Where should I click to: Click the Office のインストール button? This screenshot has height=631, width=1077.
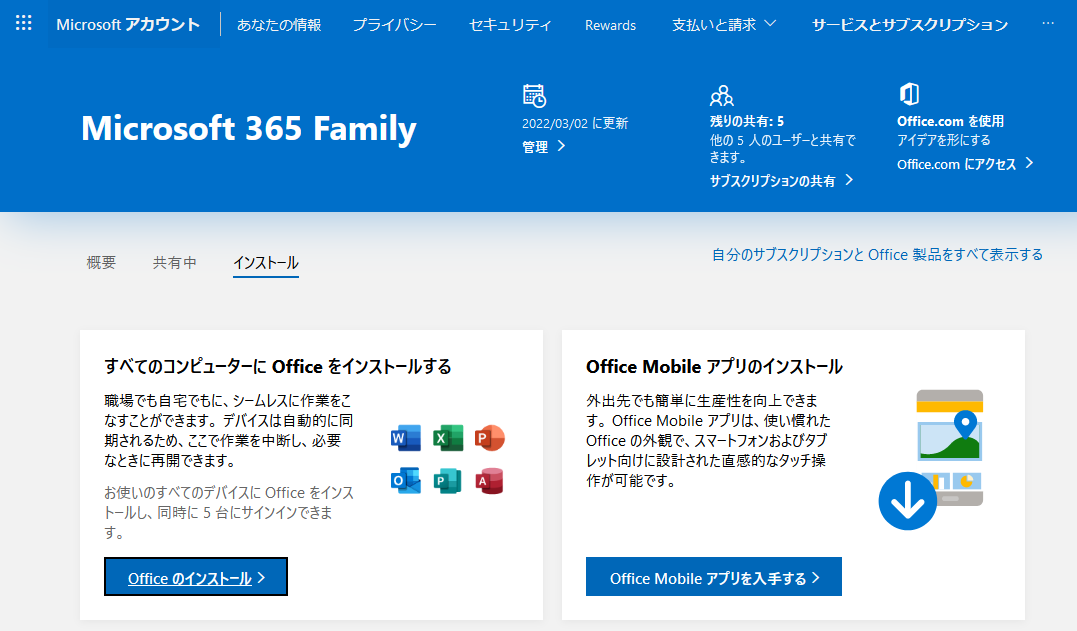195,576
